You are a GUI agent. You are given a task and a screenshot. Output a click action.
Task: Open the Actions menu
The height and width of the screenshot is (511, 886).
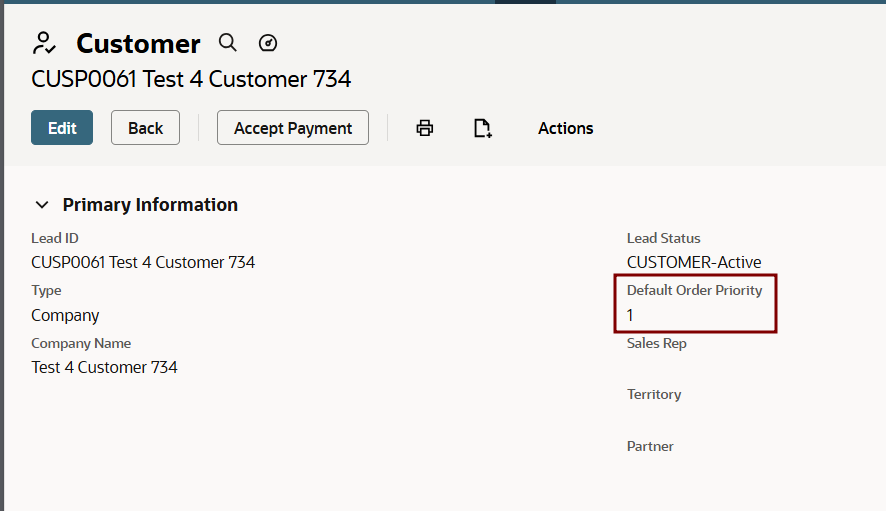[565, 128]
